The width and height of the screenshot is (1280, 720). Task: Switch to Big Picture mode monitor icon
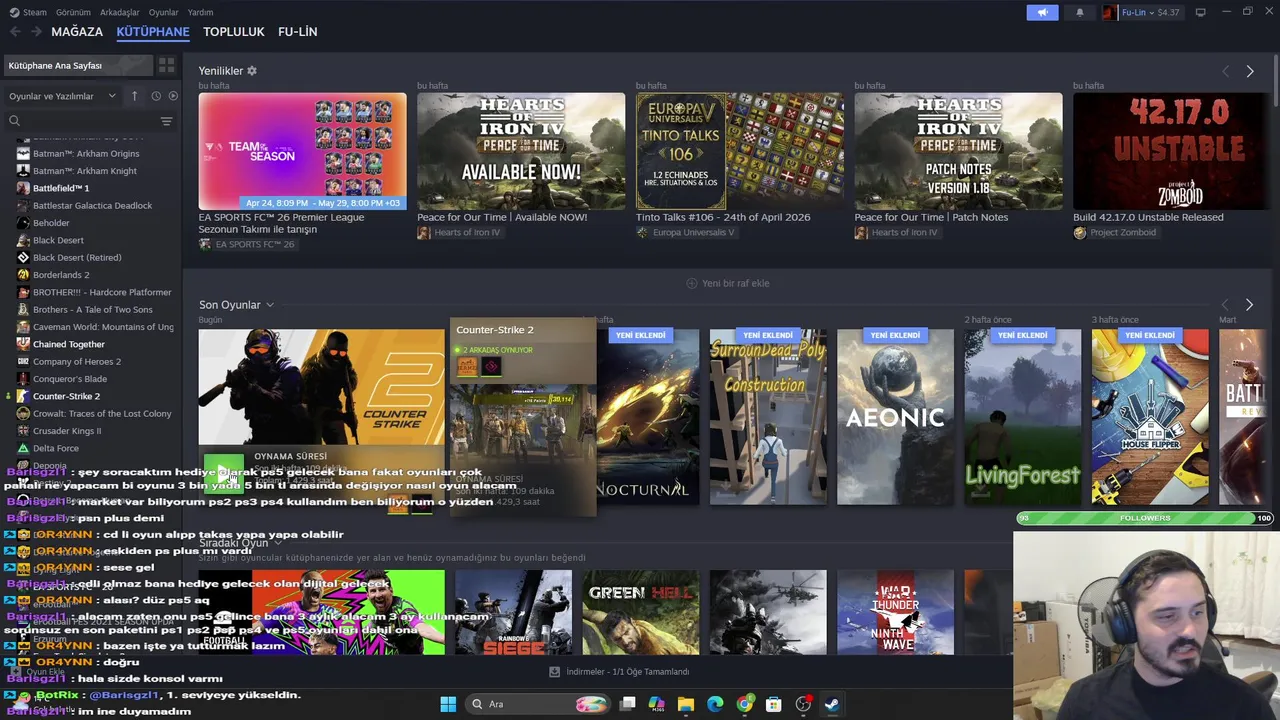coord(1200,12)
